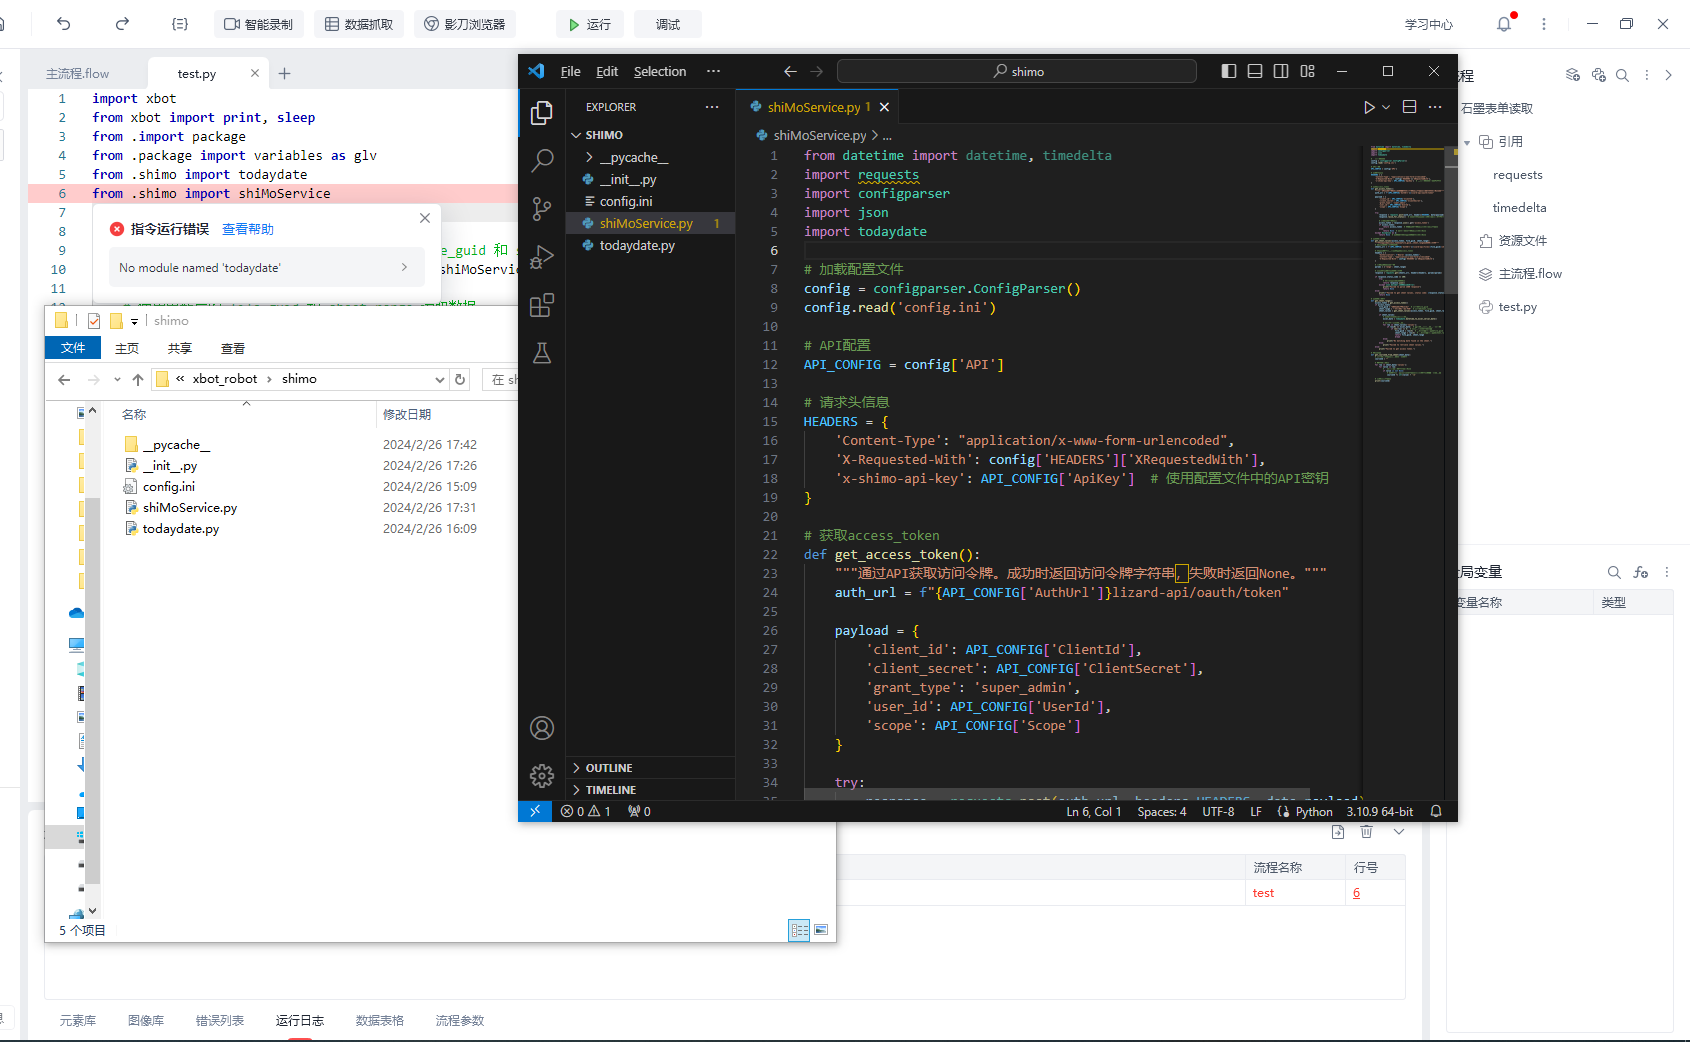Click the shimo search box in title bar
The image size is (1690, 1042).
(x=1016, y=71)
